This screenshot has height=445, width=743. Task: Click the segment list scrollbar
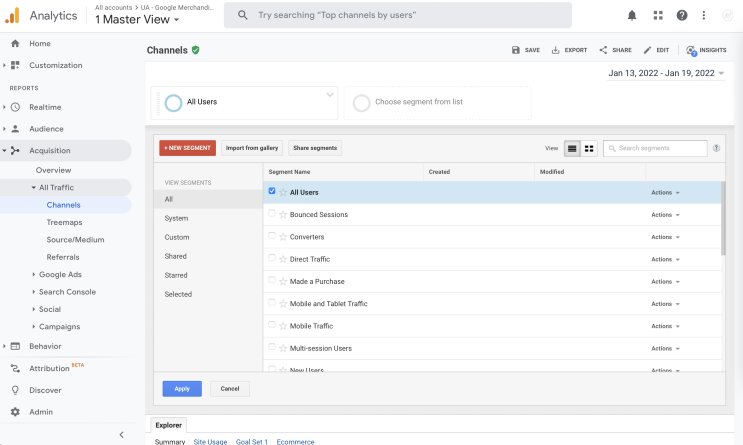[x=723, y=218]
